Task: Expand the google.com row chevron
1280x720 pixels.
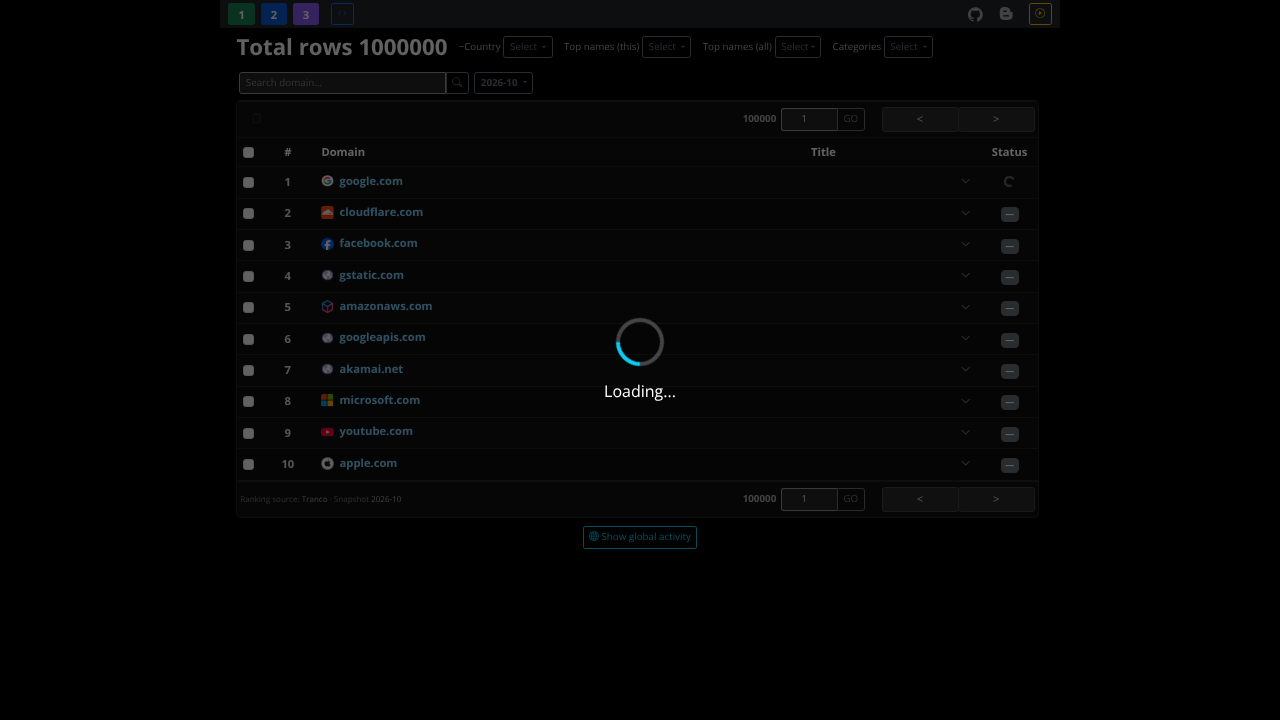Action: [965, 181]
